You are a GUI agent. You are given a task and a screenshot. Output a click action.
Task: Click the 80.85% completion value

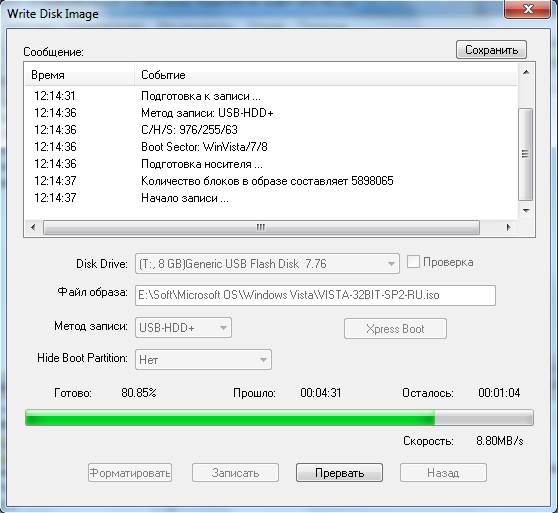139,393
